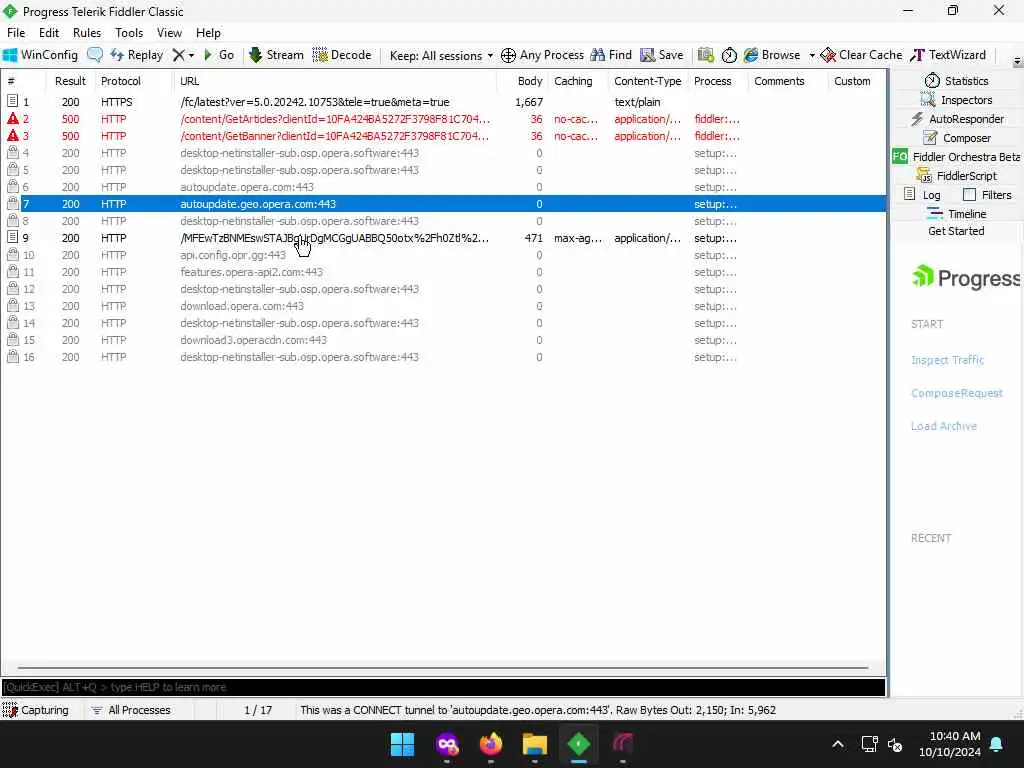
Task: Select the Get Started tab
Action: 956,231
